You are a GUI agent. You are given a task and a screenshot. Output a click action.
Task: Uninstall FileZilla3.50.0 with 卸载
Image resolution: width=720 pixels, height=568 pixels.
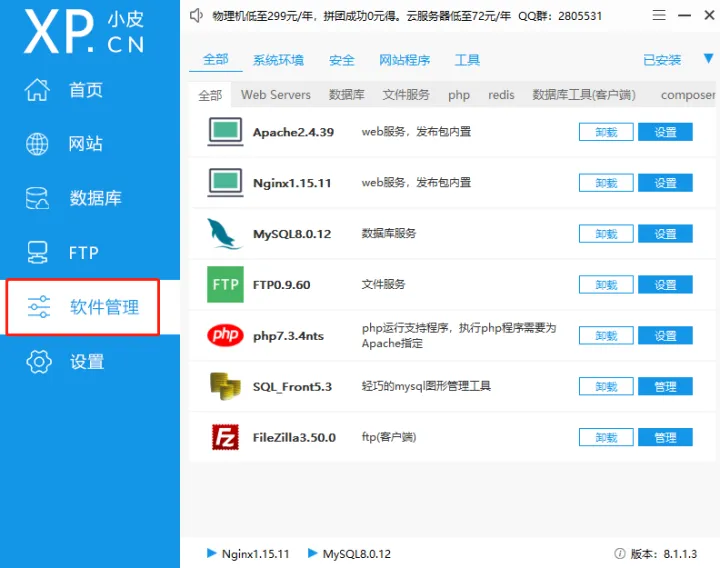click(606, 438)
